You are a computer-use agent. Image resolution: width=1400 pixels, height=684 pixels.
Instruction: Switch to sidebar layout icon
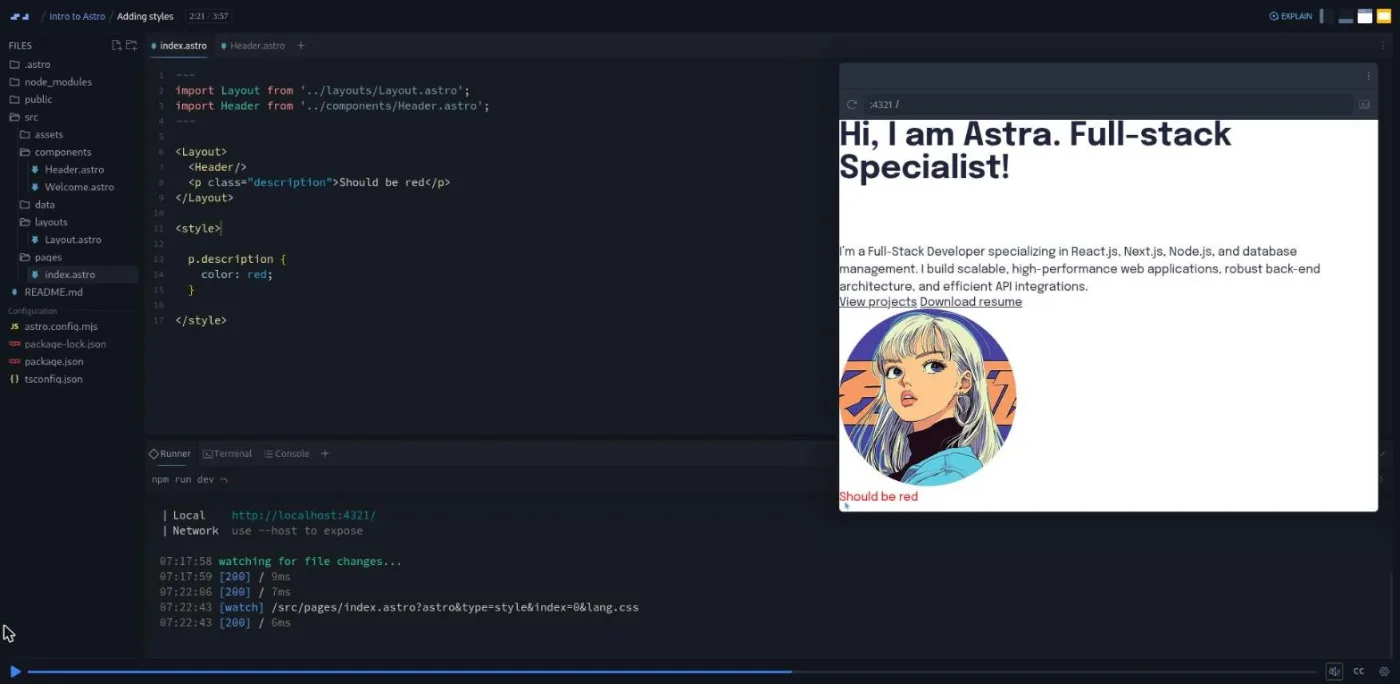pyautogui.click(x=1327, y=16)
